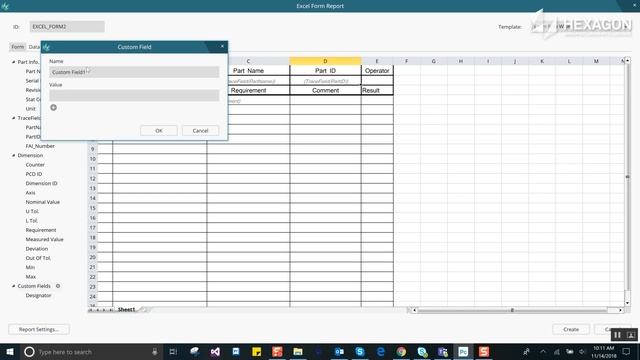The width and height of the screenshot is (640, 360).
Task: Open Outlook from the taskbar
Action: [x=339, y=352]
